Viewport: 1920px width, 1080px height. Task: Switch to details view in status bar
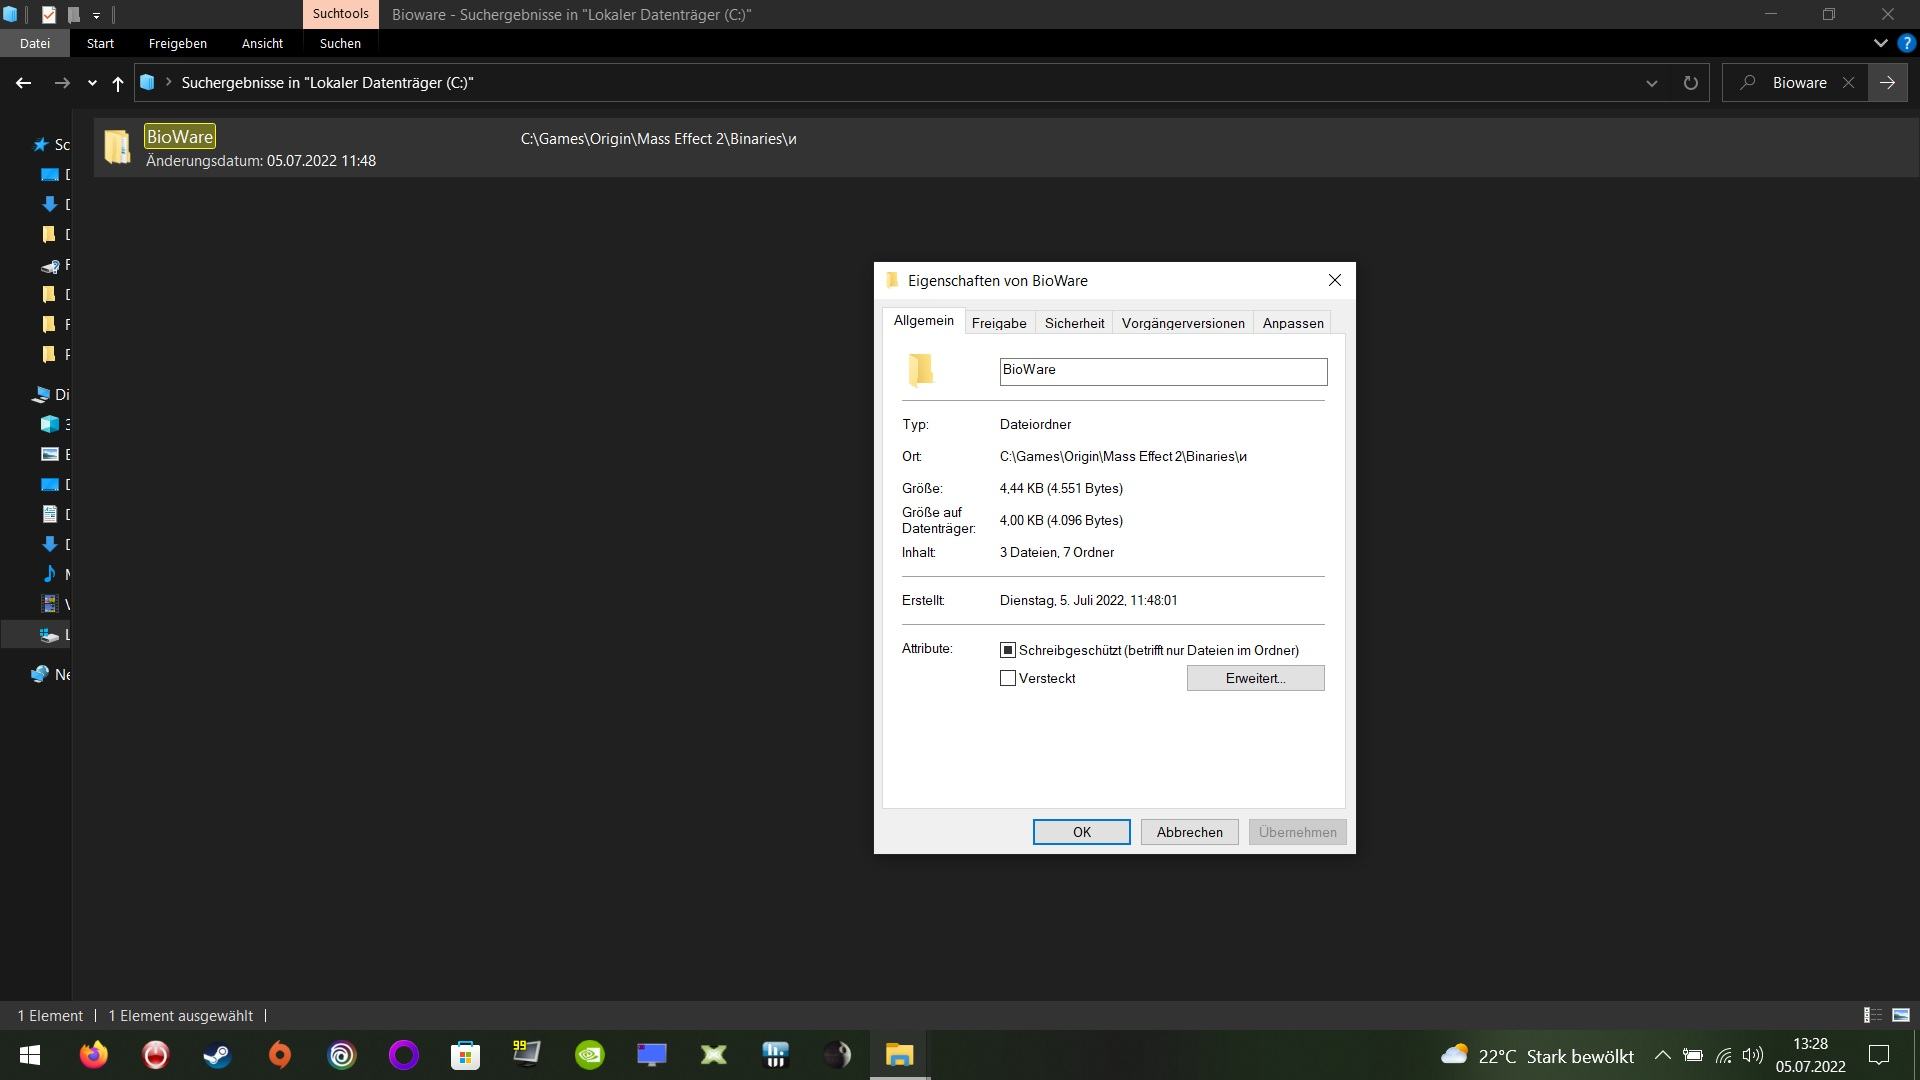[1873, 1015]
